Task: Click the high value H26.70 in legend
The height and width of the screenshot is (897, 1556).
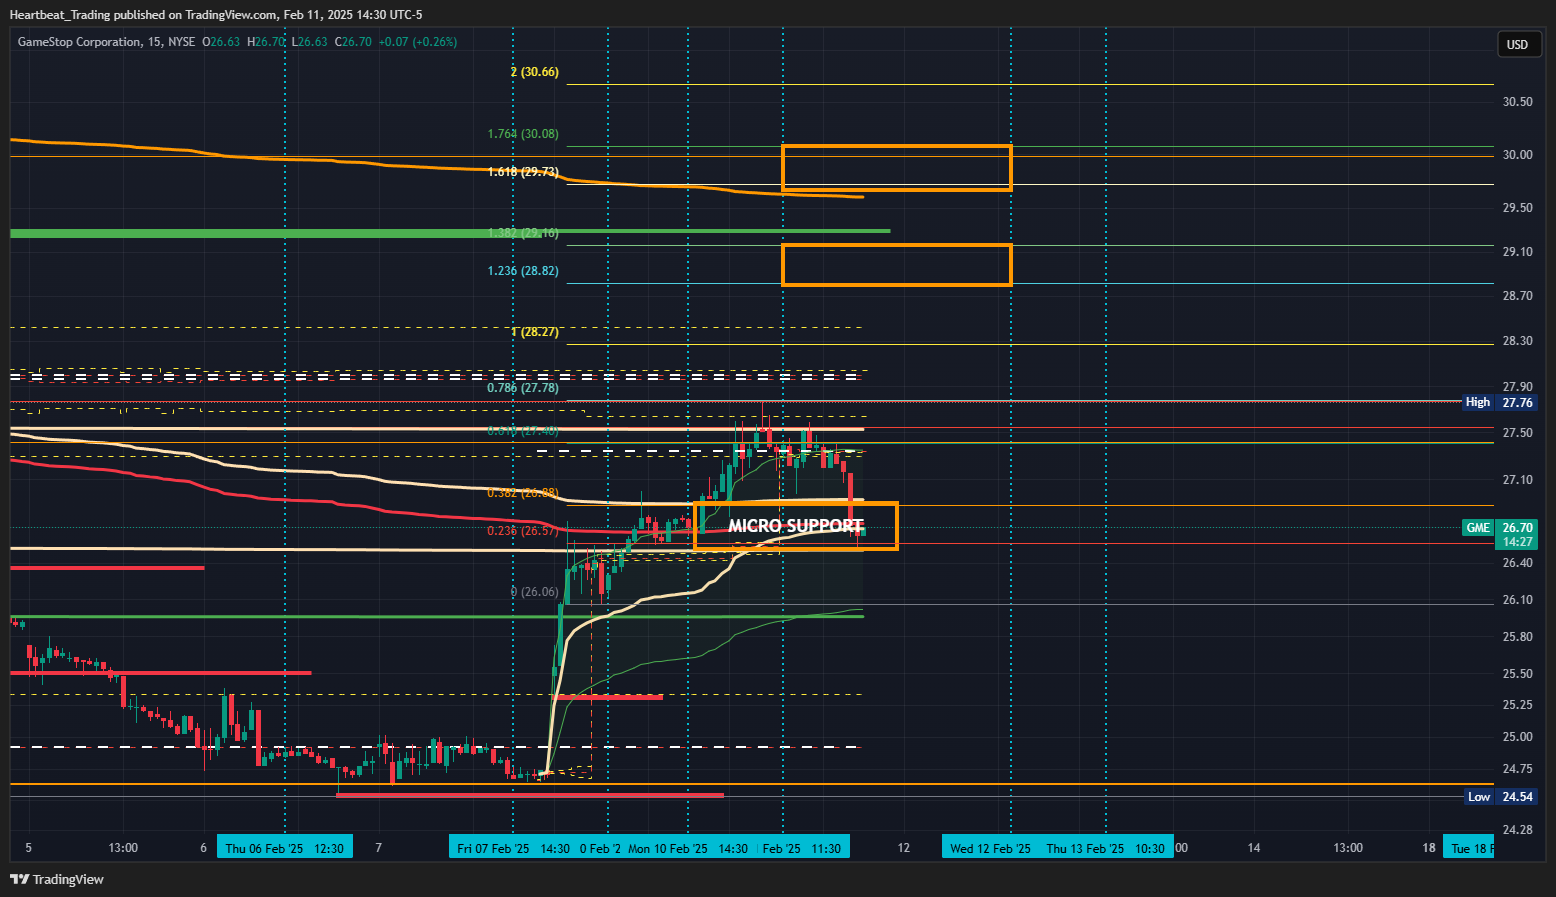Action: click(x=266, y=42)
